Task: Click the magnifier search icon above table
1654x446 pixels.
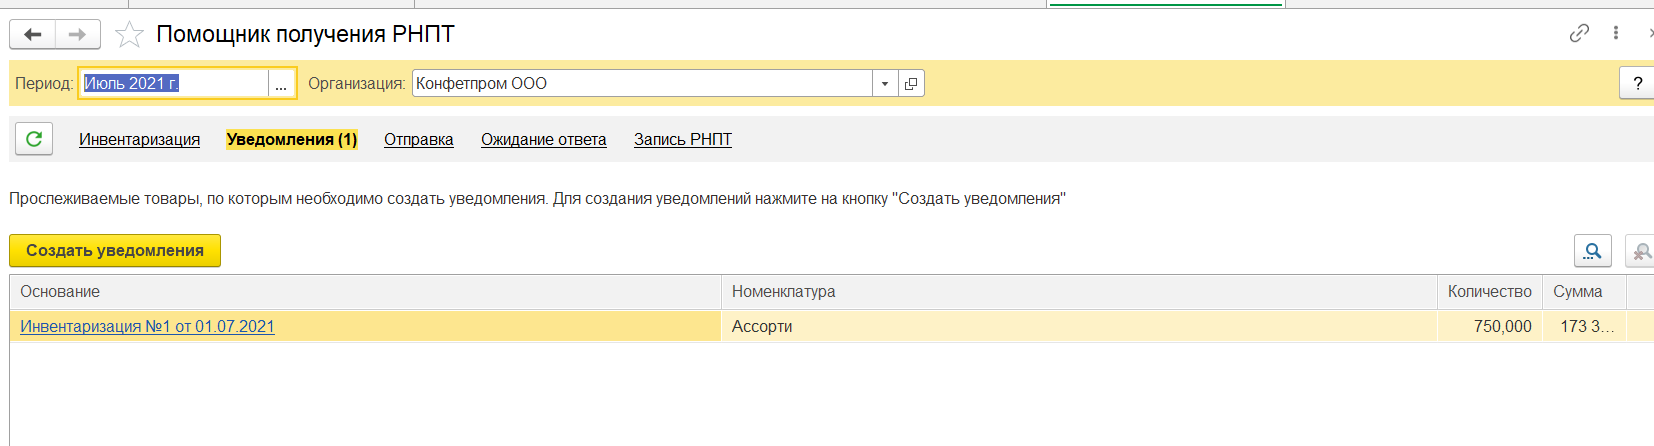Action: pos(1592,251)
